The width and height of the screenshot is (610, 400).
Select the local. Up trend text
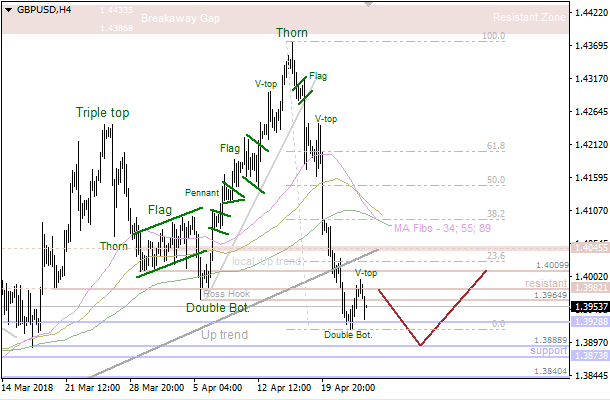coord(267,261)
